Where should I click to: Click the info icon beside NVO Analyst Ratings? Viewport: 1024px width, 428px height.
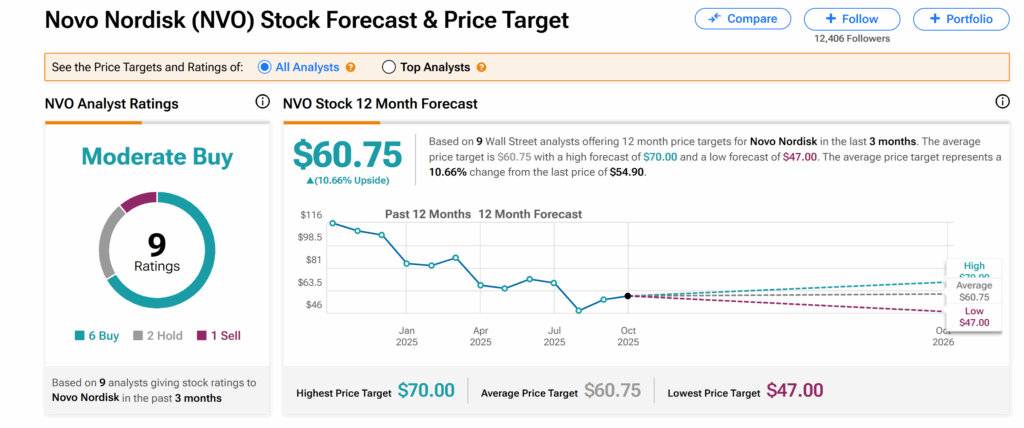point(262,102)
